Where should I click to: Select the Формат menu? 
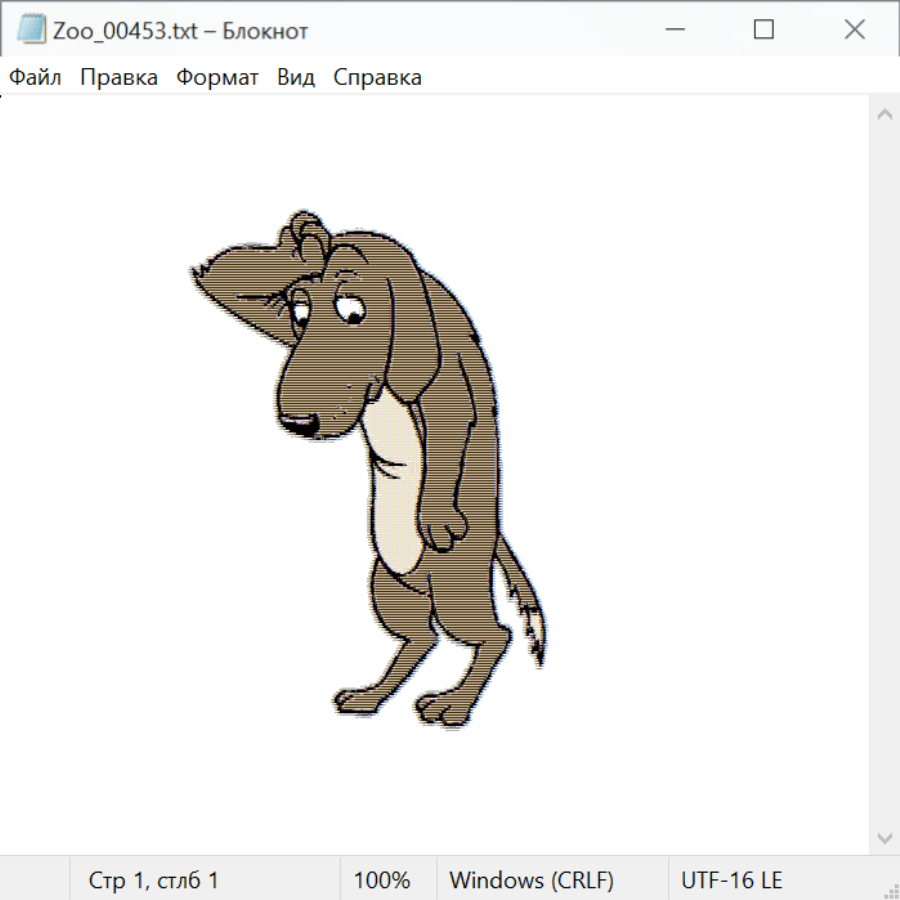tap(217, 78)
